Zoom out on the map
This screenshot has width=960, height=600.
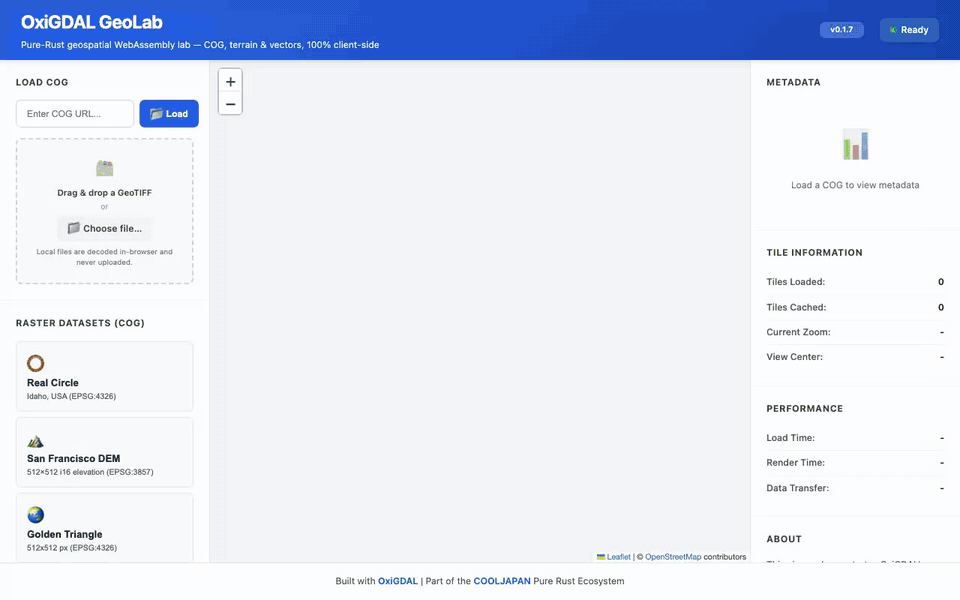tap(230, 104)
